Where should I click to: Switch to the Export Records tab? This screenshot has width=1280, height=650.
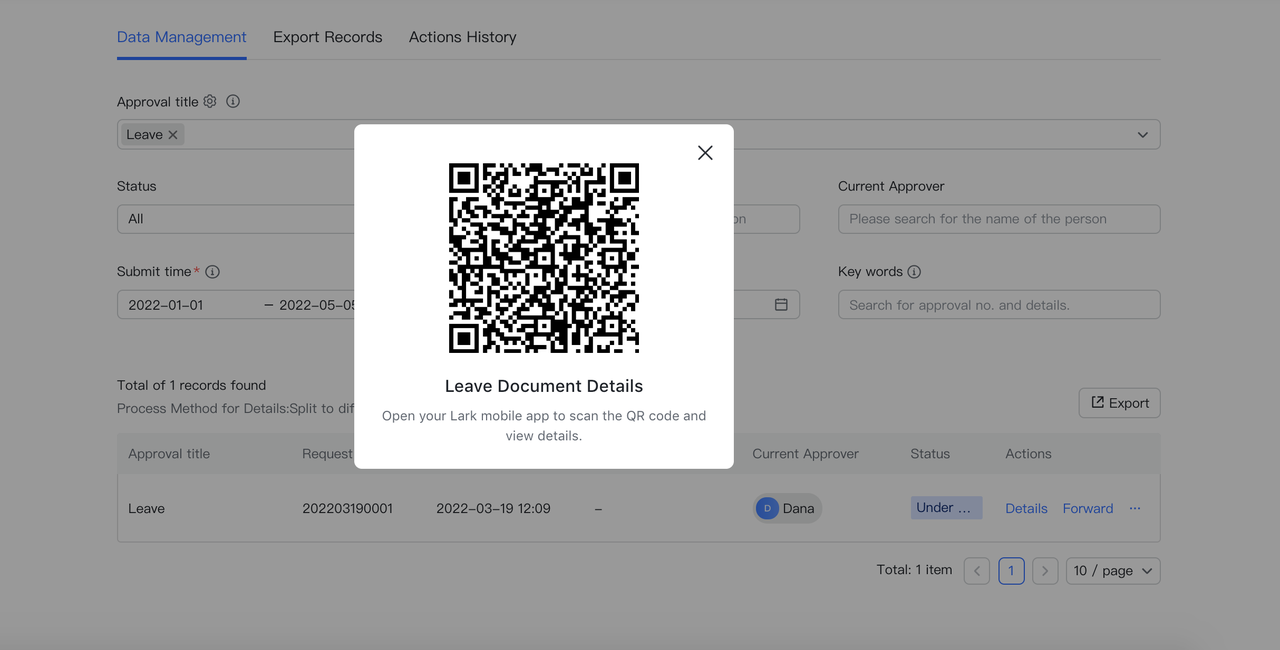328,37
